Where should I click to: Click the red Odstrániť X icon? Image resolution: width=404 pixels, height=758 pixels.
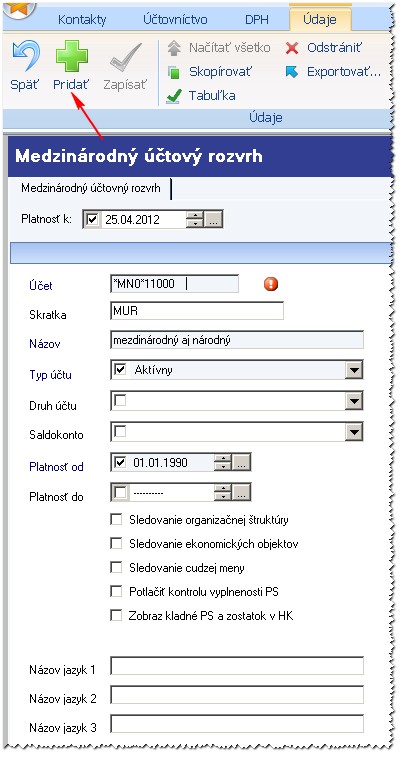click(x=292, y=48)
